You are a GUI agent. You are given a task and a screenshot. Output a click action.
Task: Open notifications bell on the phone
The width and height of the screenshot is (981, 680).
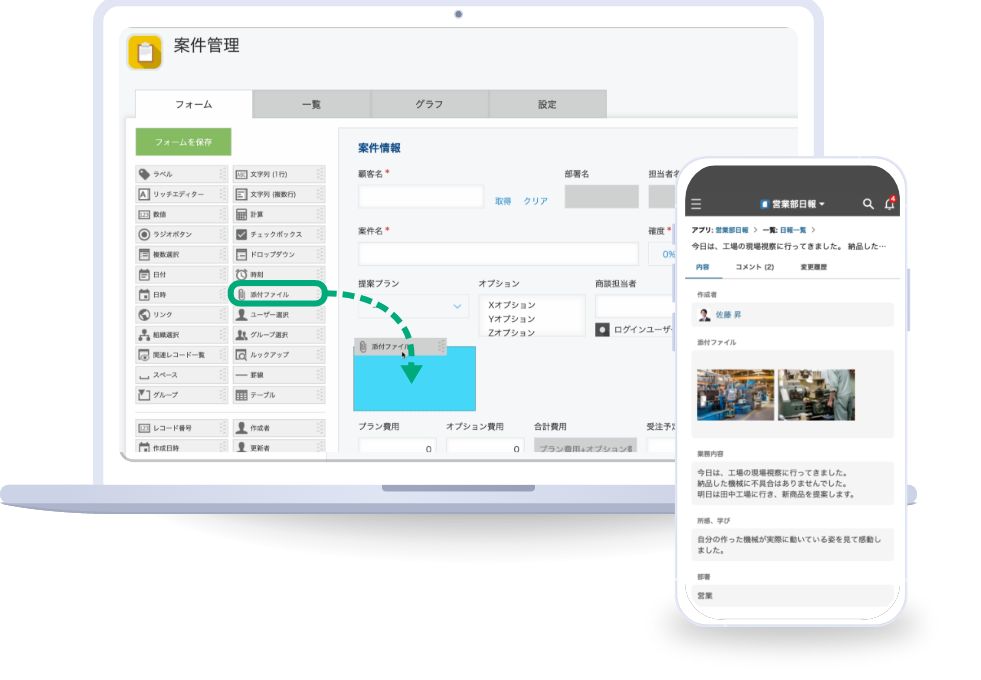(x=889, y=204)
